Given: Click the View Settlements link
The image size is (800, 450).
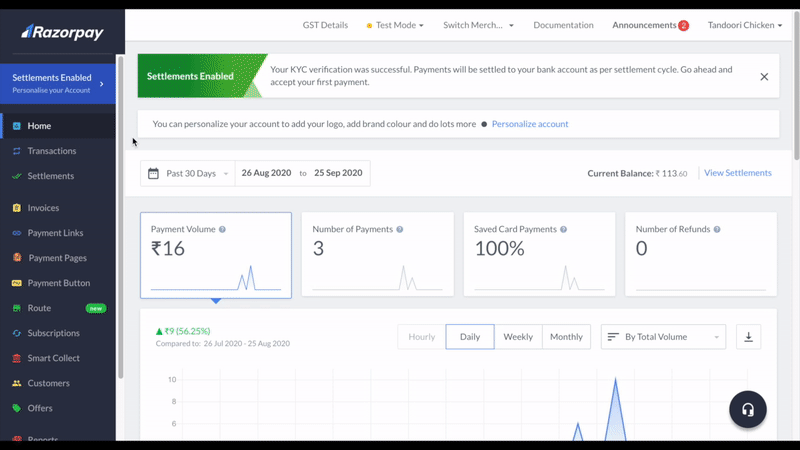Looking at the screenshot, I should [x=738, y=173].
